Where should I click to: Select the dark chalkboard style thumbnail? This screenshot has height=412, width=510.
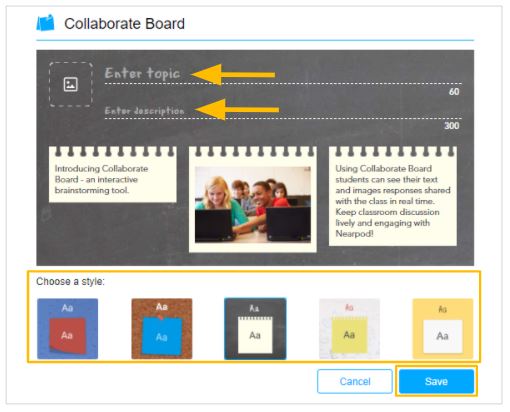pos(255,329)
